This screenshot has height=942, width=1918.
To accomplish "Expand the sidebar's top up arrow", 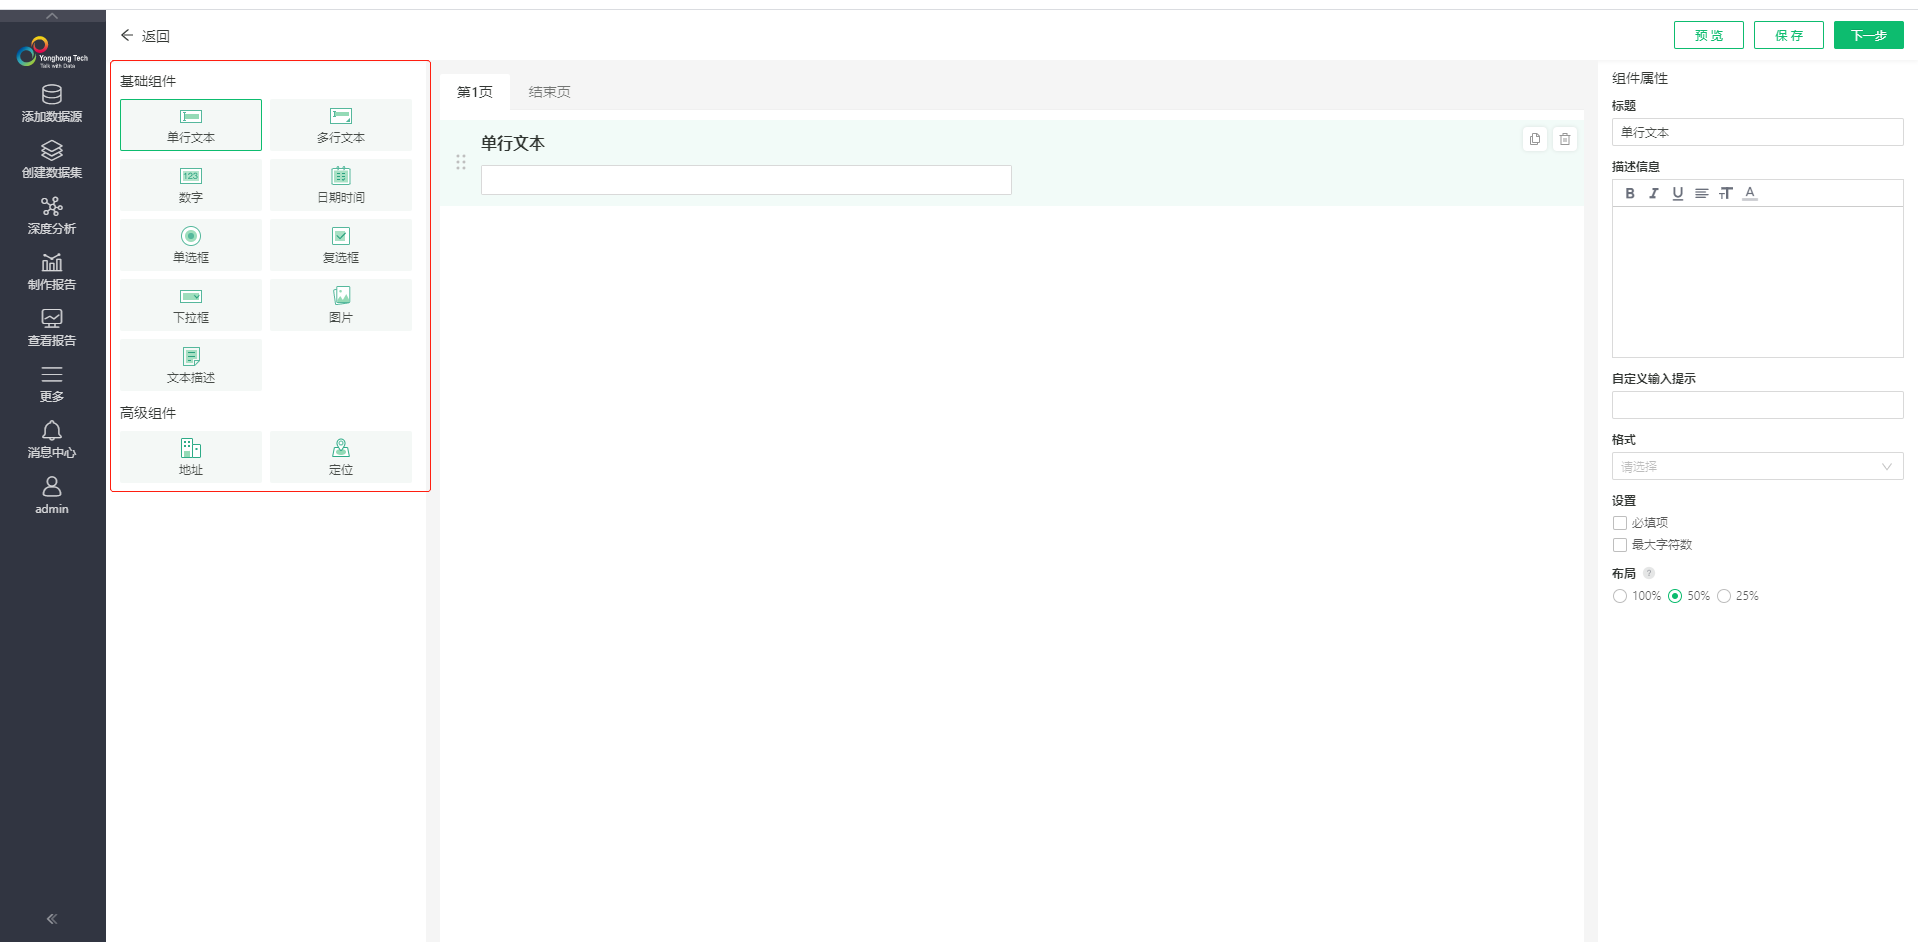I will pos(52,16).
